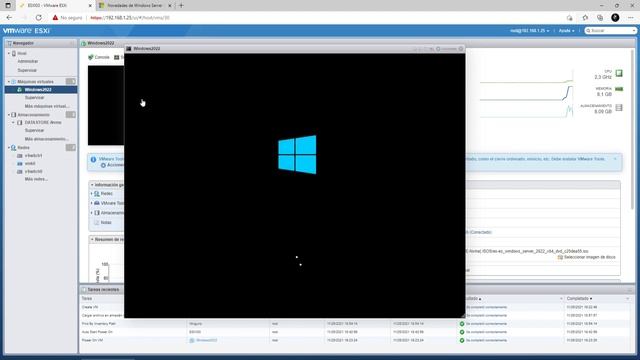Collapse the Redes tree node
This screenshot has height=360, width=640.
(x=9, y=147)
